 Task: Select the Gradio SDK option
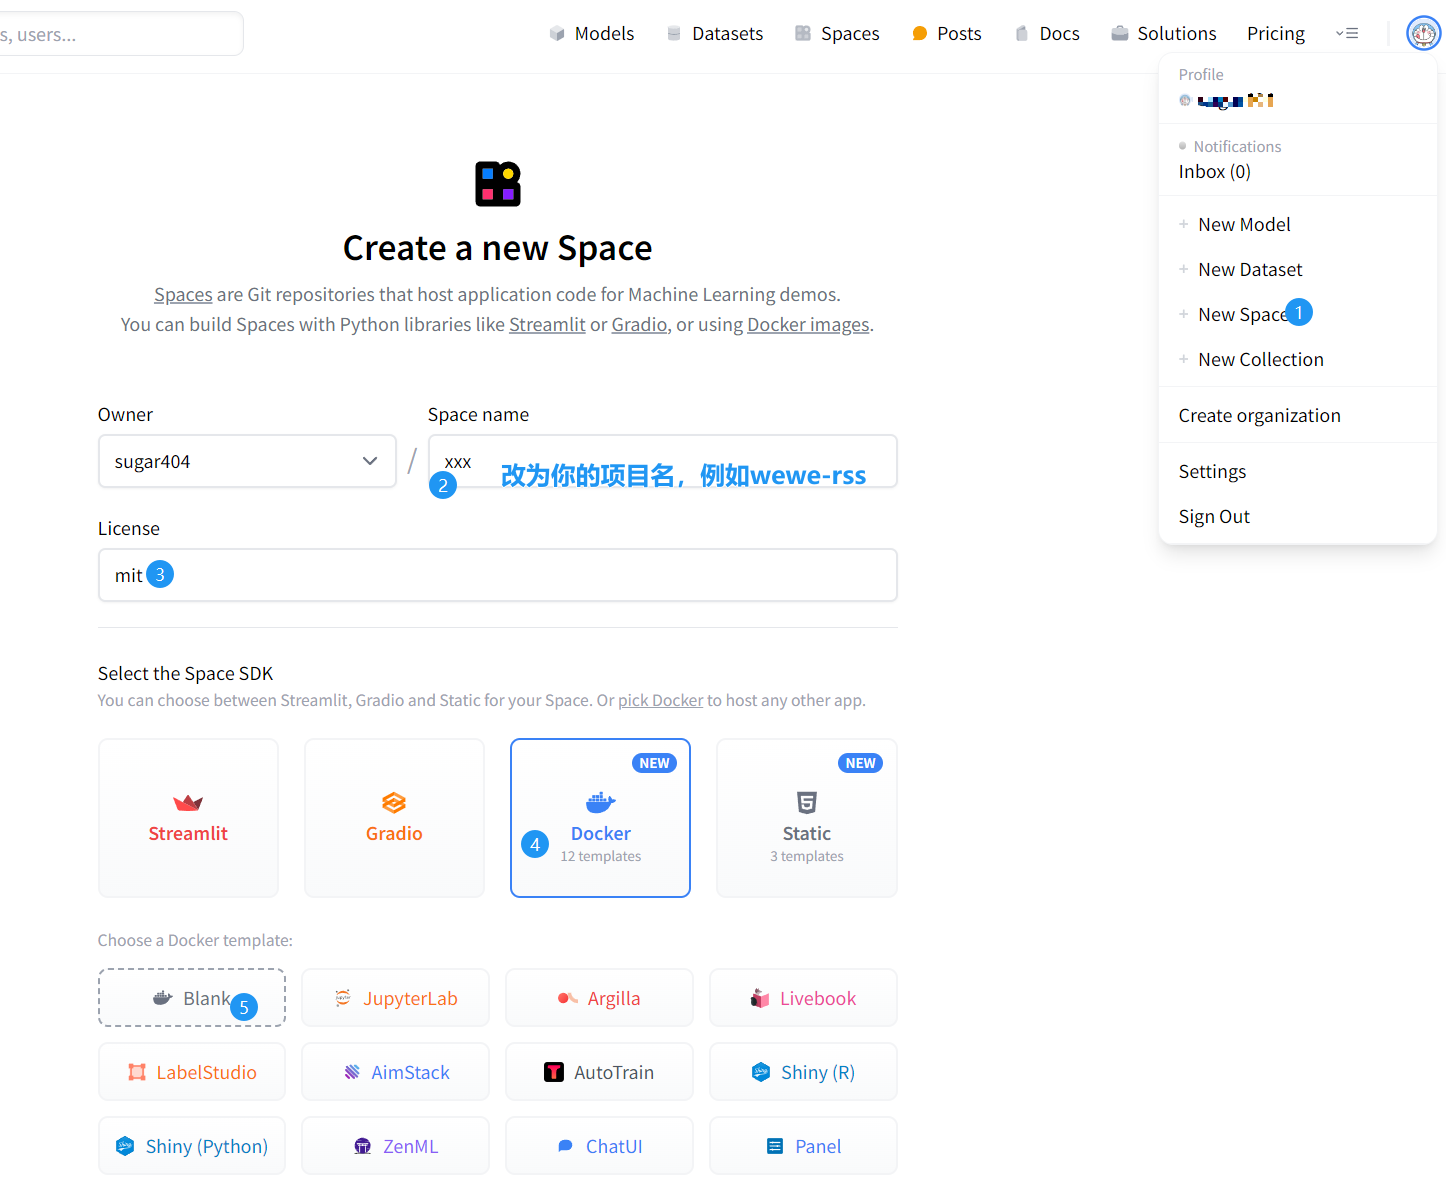coord(394,817)
